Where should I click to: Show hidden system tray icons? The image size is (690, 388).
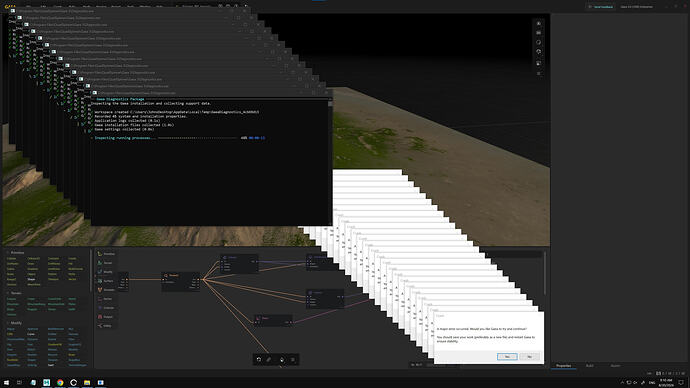coord(622,383)
